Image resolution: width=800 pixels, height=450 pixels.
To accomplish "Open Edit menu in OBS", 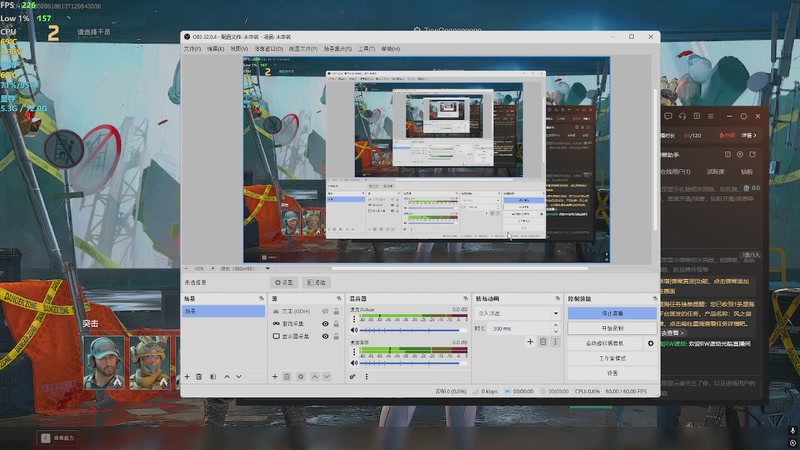I will (x=215, y=49).
